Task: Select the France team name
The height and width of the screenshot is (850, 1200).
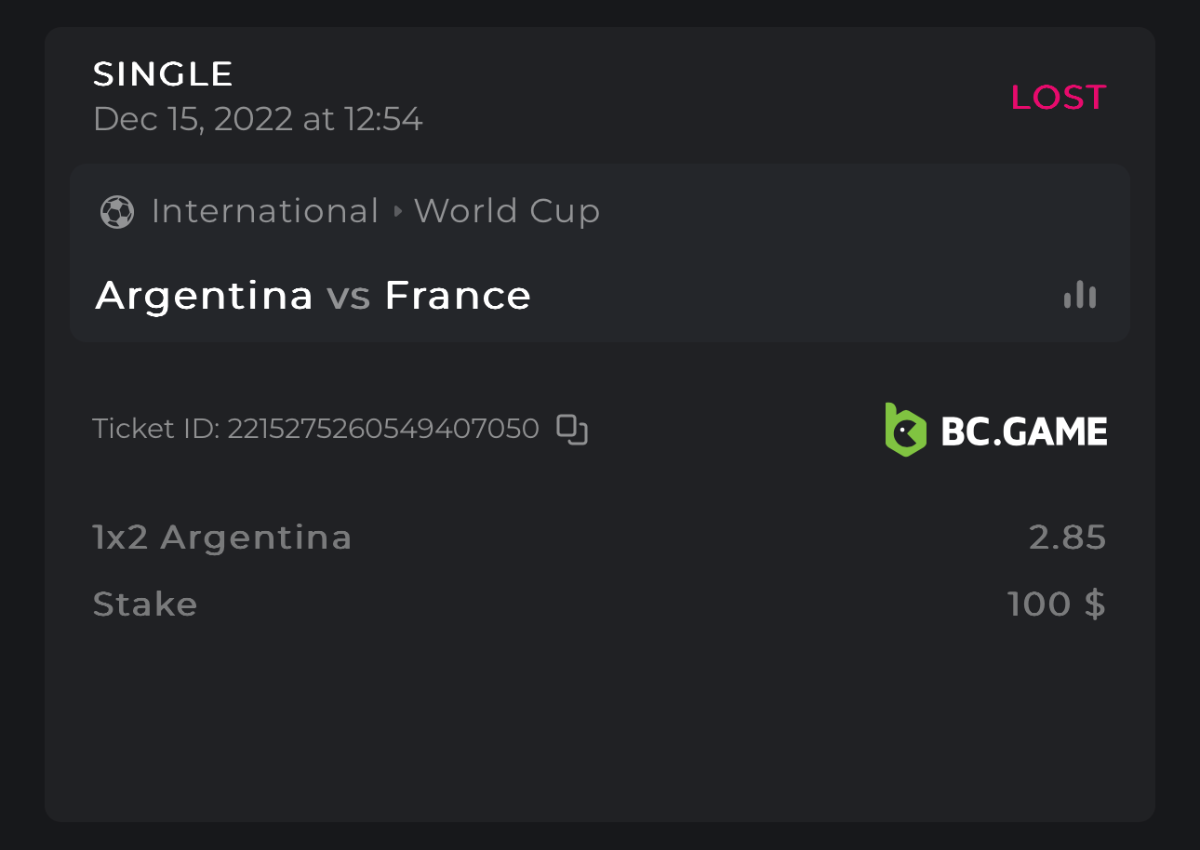Action: tap(458, 296)
